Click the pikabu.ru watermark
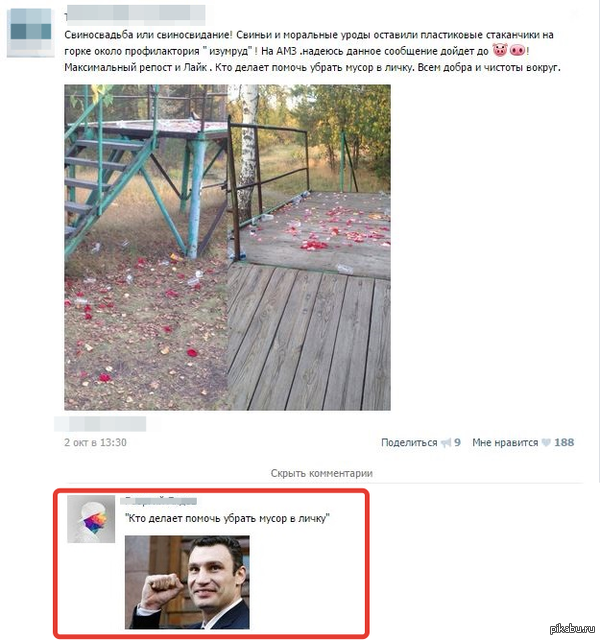 click(x=572, y=629)
